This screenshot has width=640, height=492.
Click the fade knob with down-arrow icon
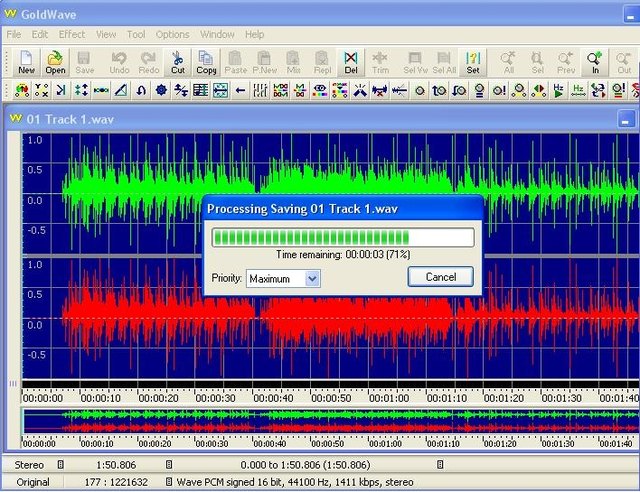tap(459, 90)
